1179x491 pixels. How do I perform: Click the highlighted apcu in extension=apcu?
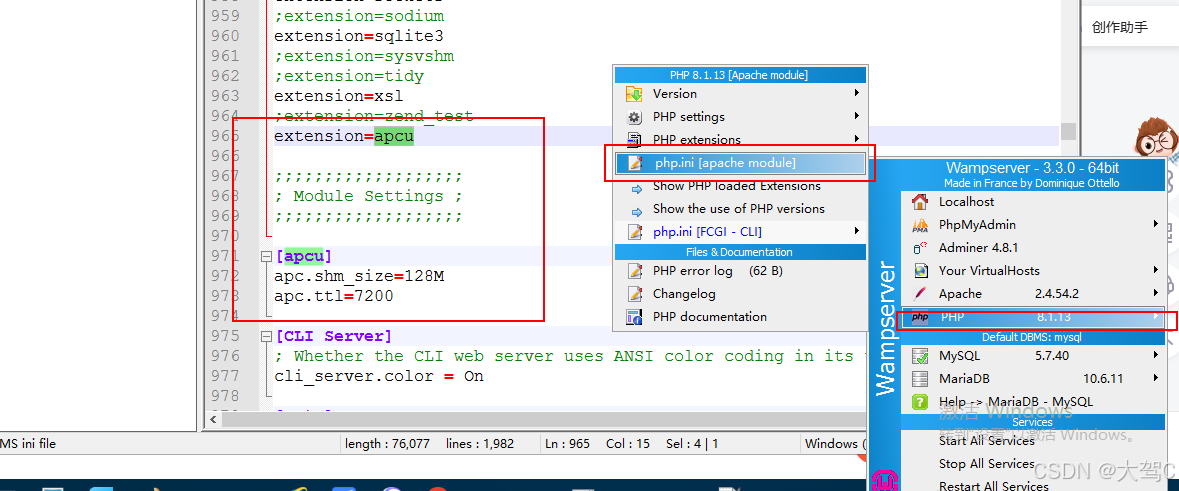tap(394, 136)
